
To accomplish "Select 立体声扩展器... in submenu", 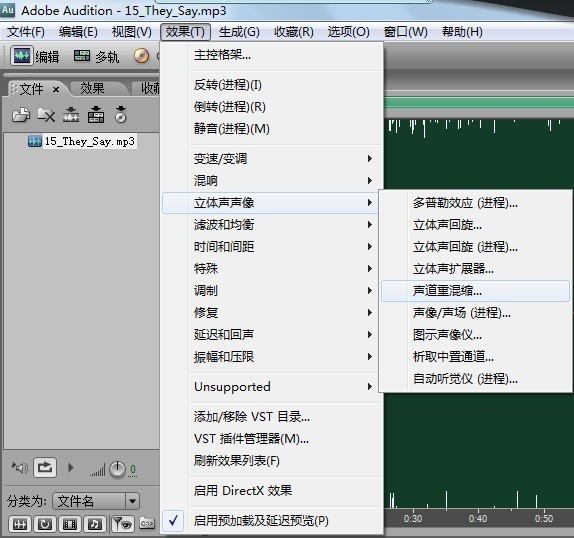I will [x=475, y=269].
